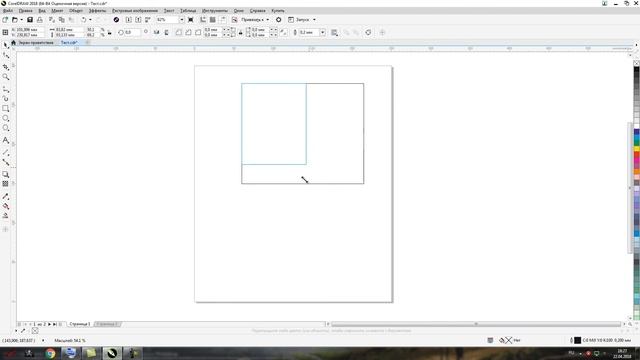
Task: Open the Таблица menu
Action: 188,11
